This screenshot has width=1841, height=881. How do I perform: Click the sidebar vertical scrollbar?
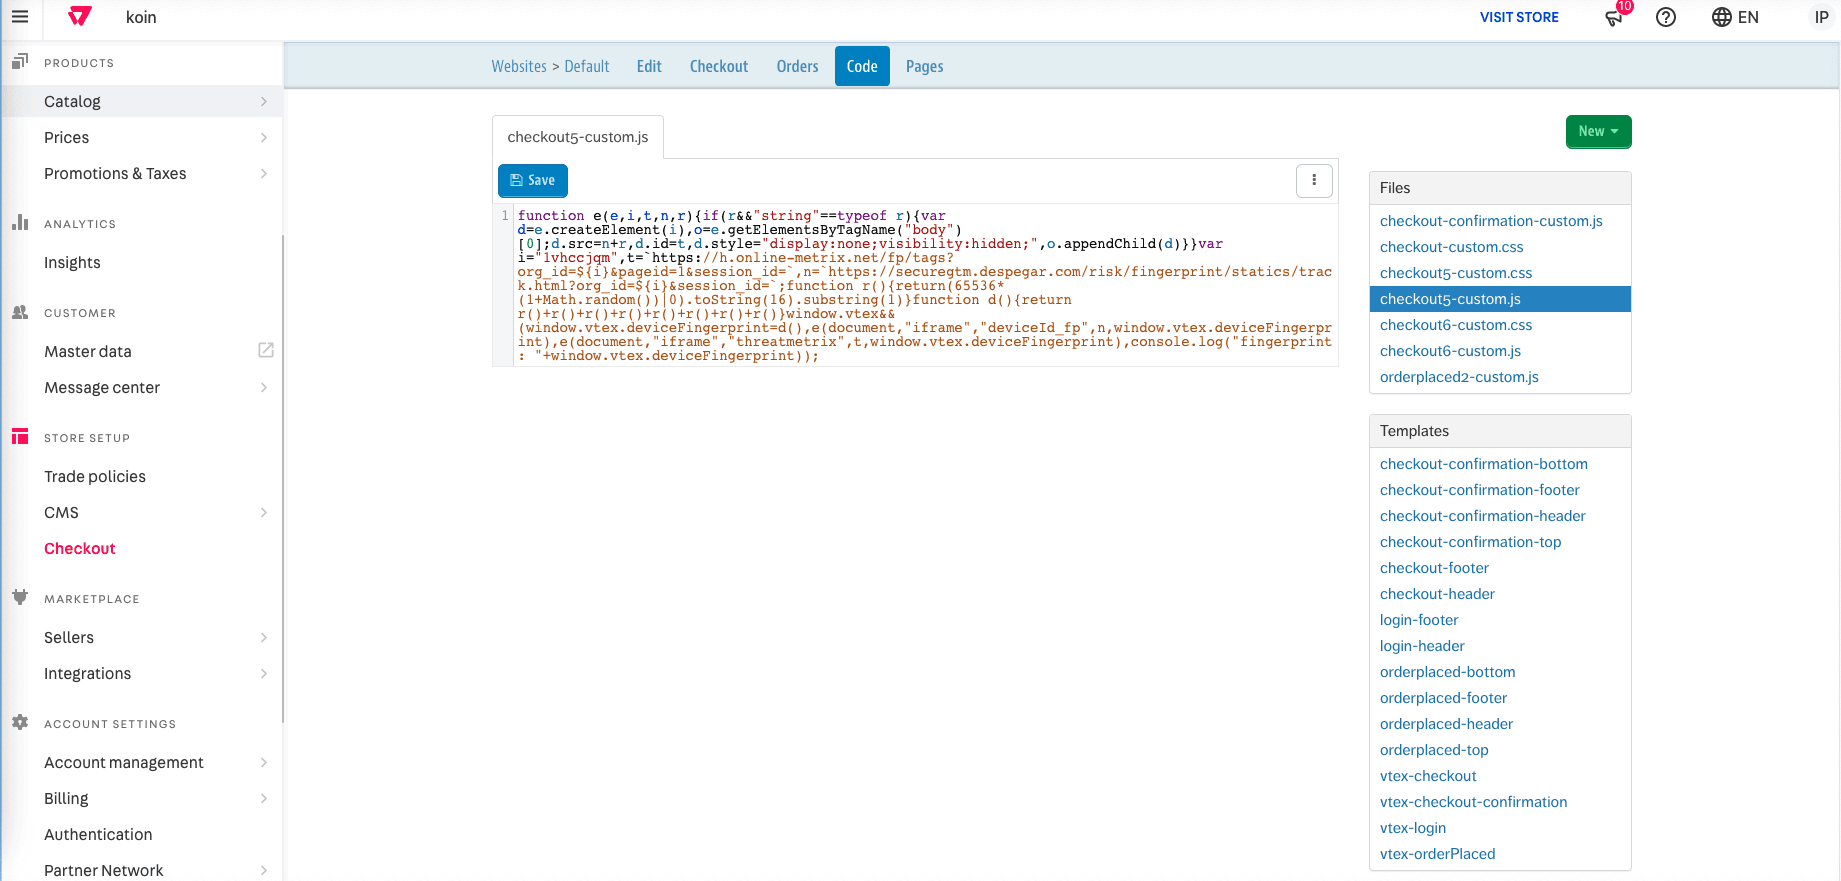283,478
